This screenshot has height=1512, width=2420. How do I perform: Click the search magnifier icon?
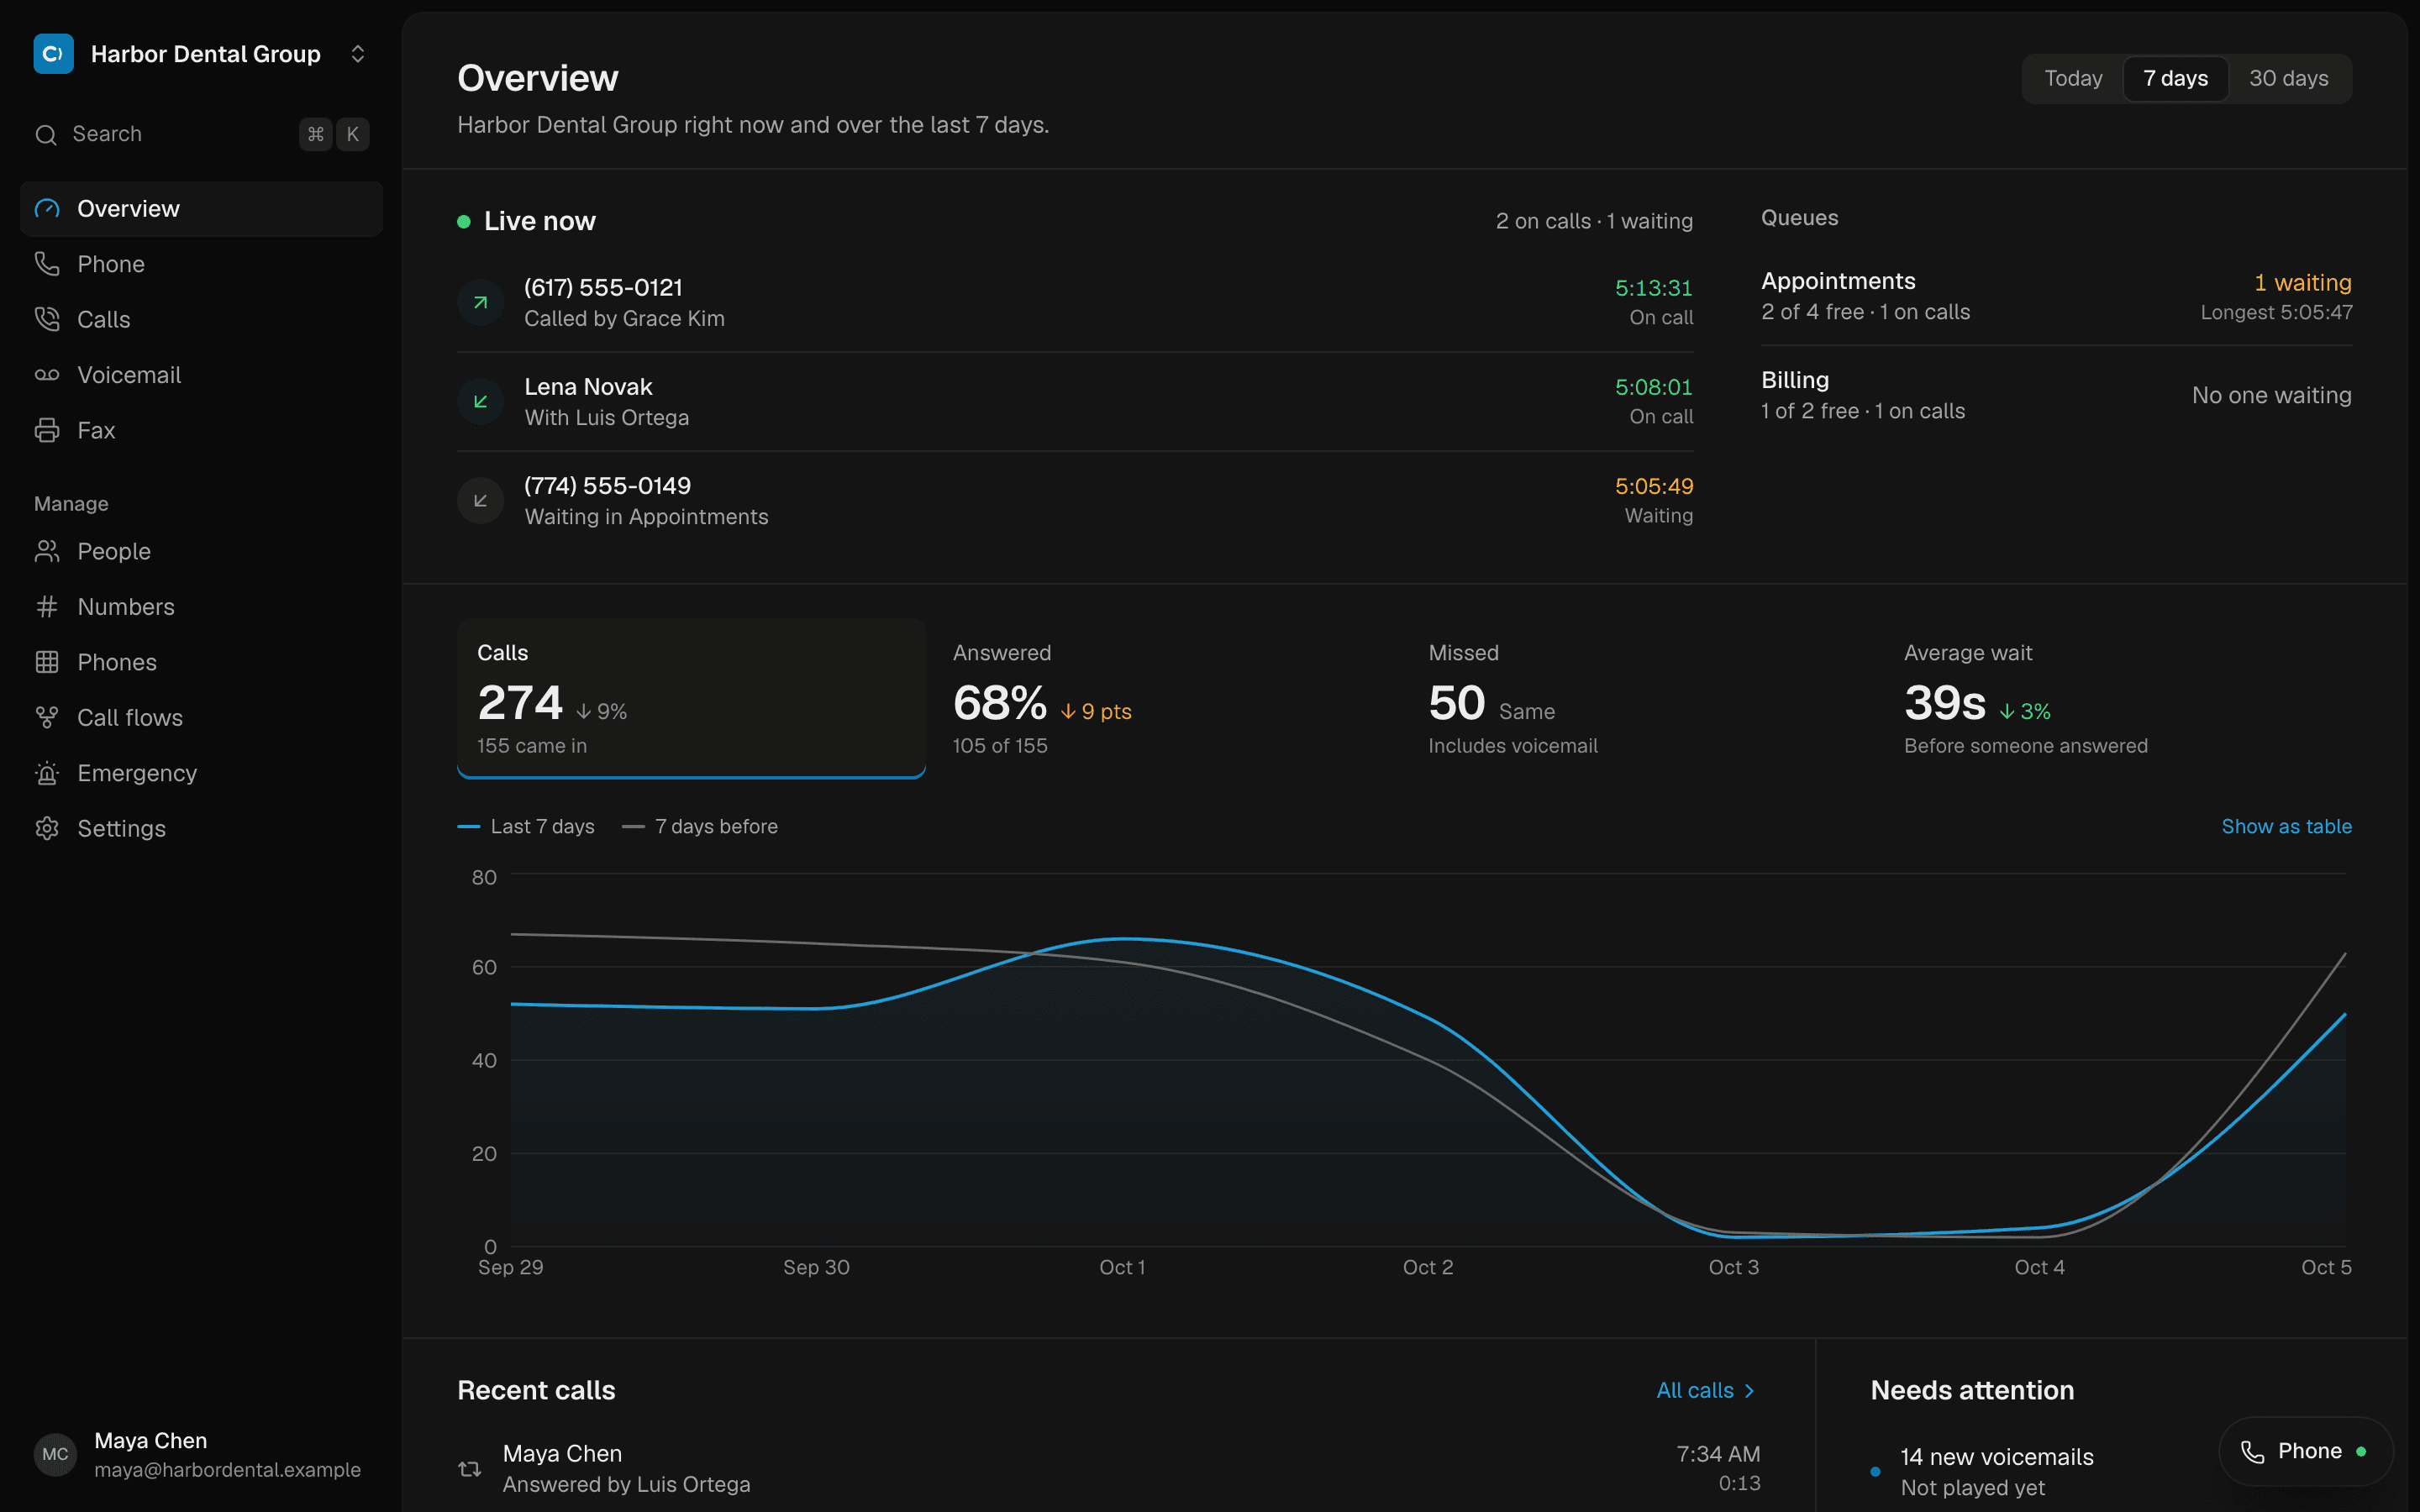[x=46, y=134]
